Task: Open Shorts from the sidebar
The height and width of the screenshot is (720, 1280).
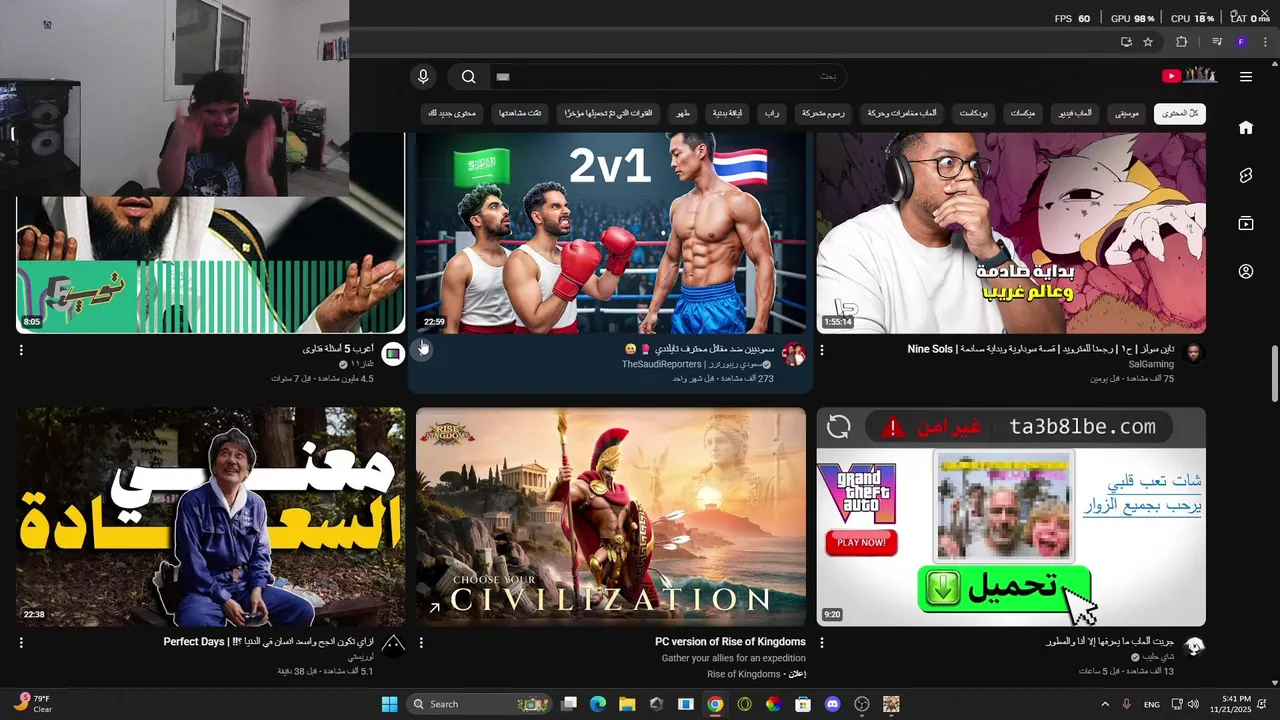Action: click(x=1246, y=175)
